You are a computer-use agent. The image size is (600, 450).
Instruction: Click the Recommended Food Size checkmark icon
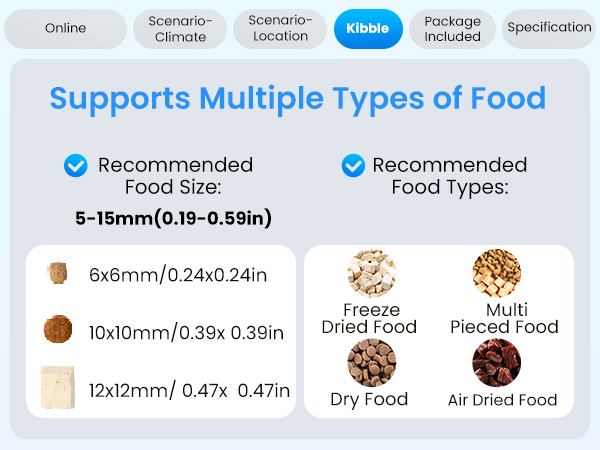click(75, 165)
